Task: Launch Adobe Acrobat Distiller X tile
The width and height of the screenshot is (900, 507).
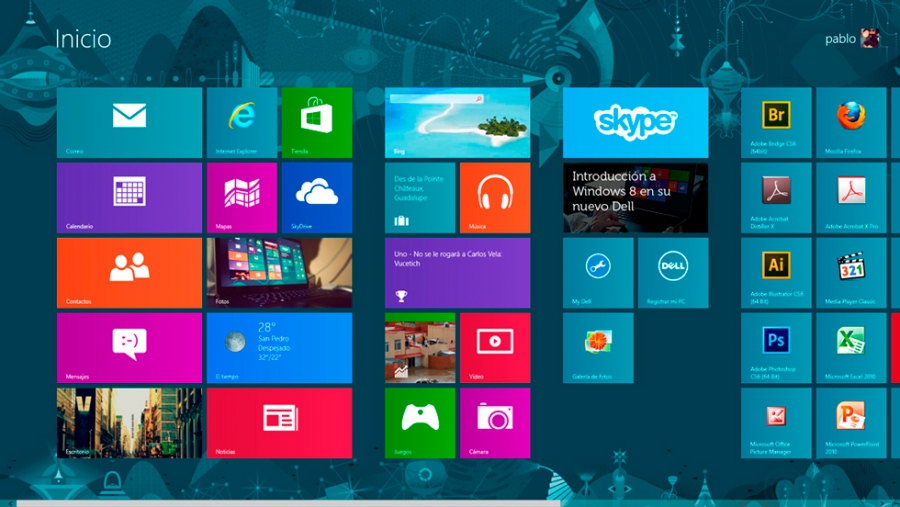Action: coord(776,198)
